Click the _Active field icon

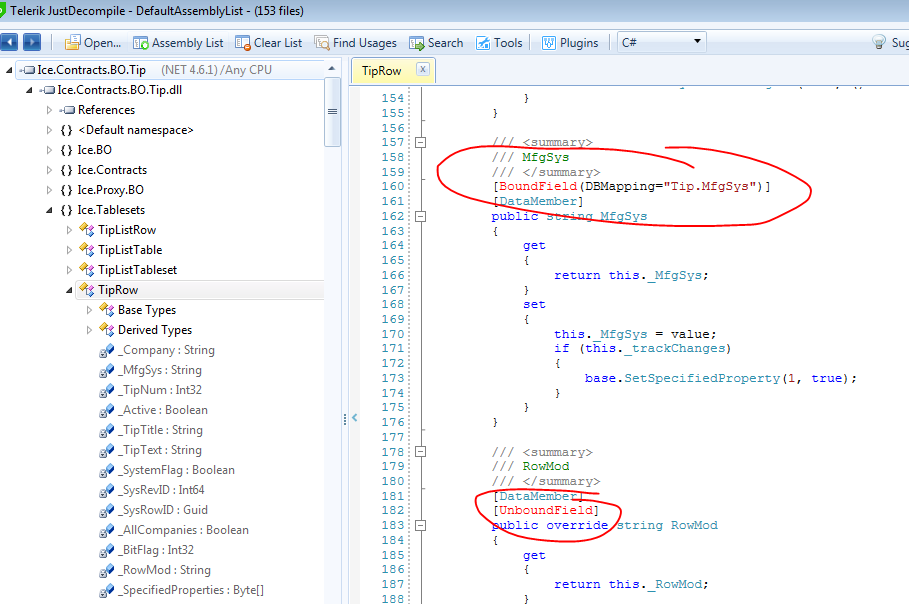click(x=107, y=410)
